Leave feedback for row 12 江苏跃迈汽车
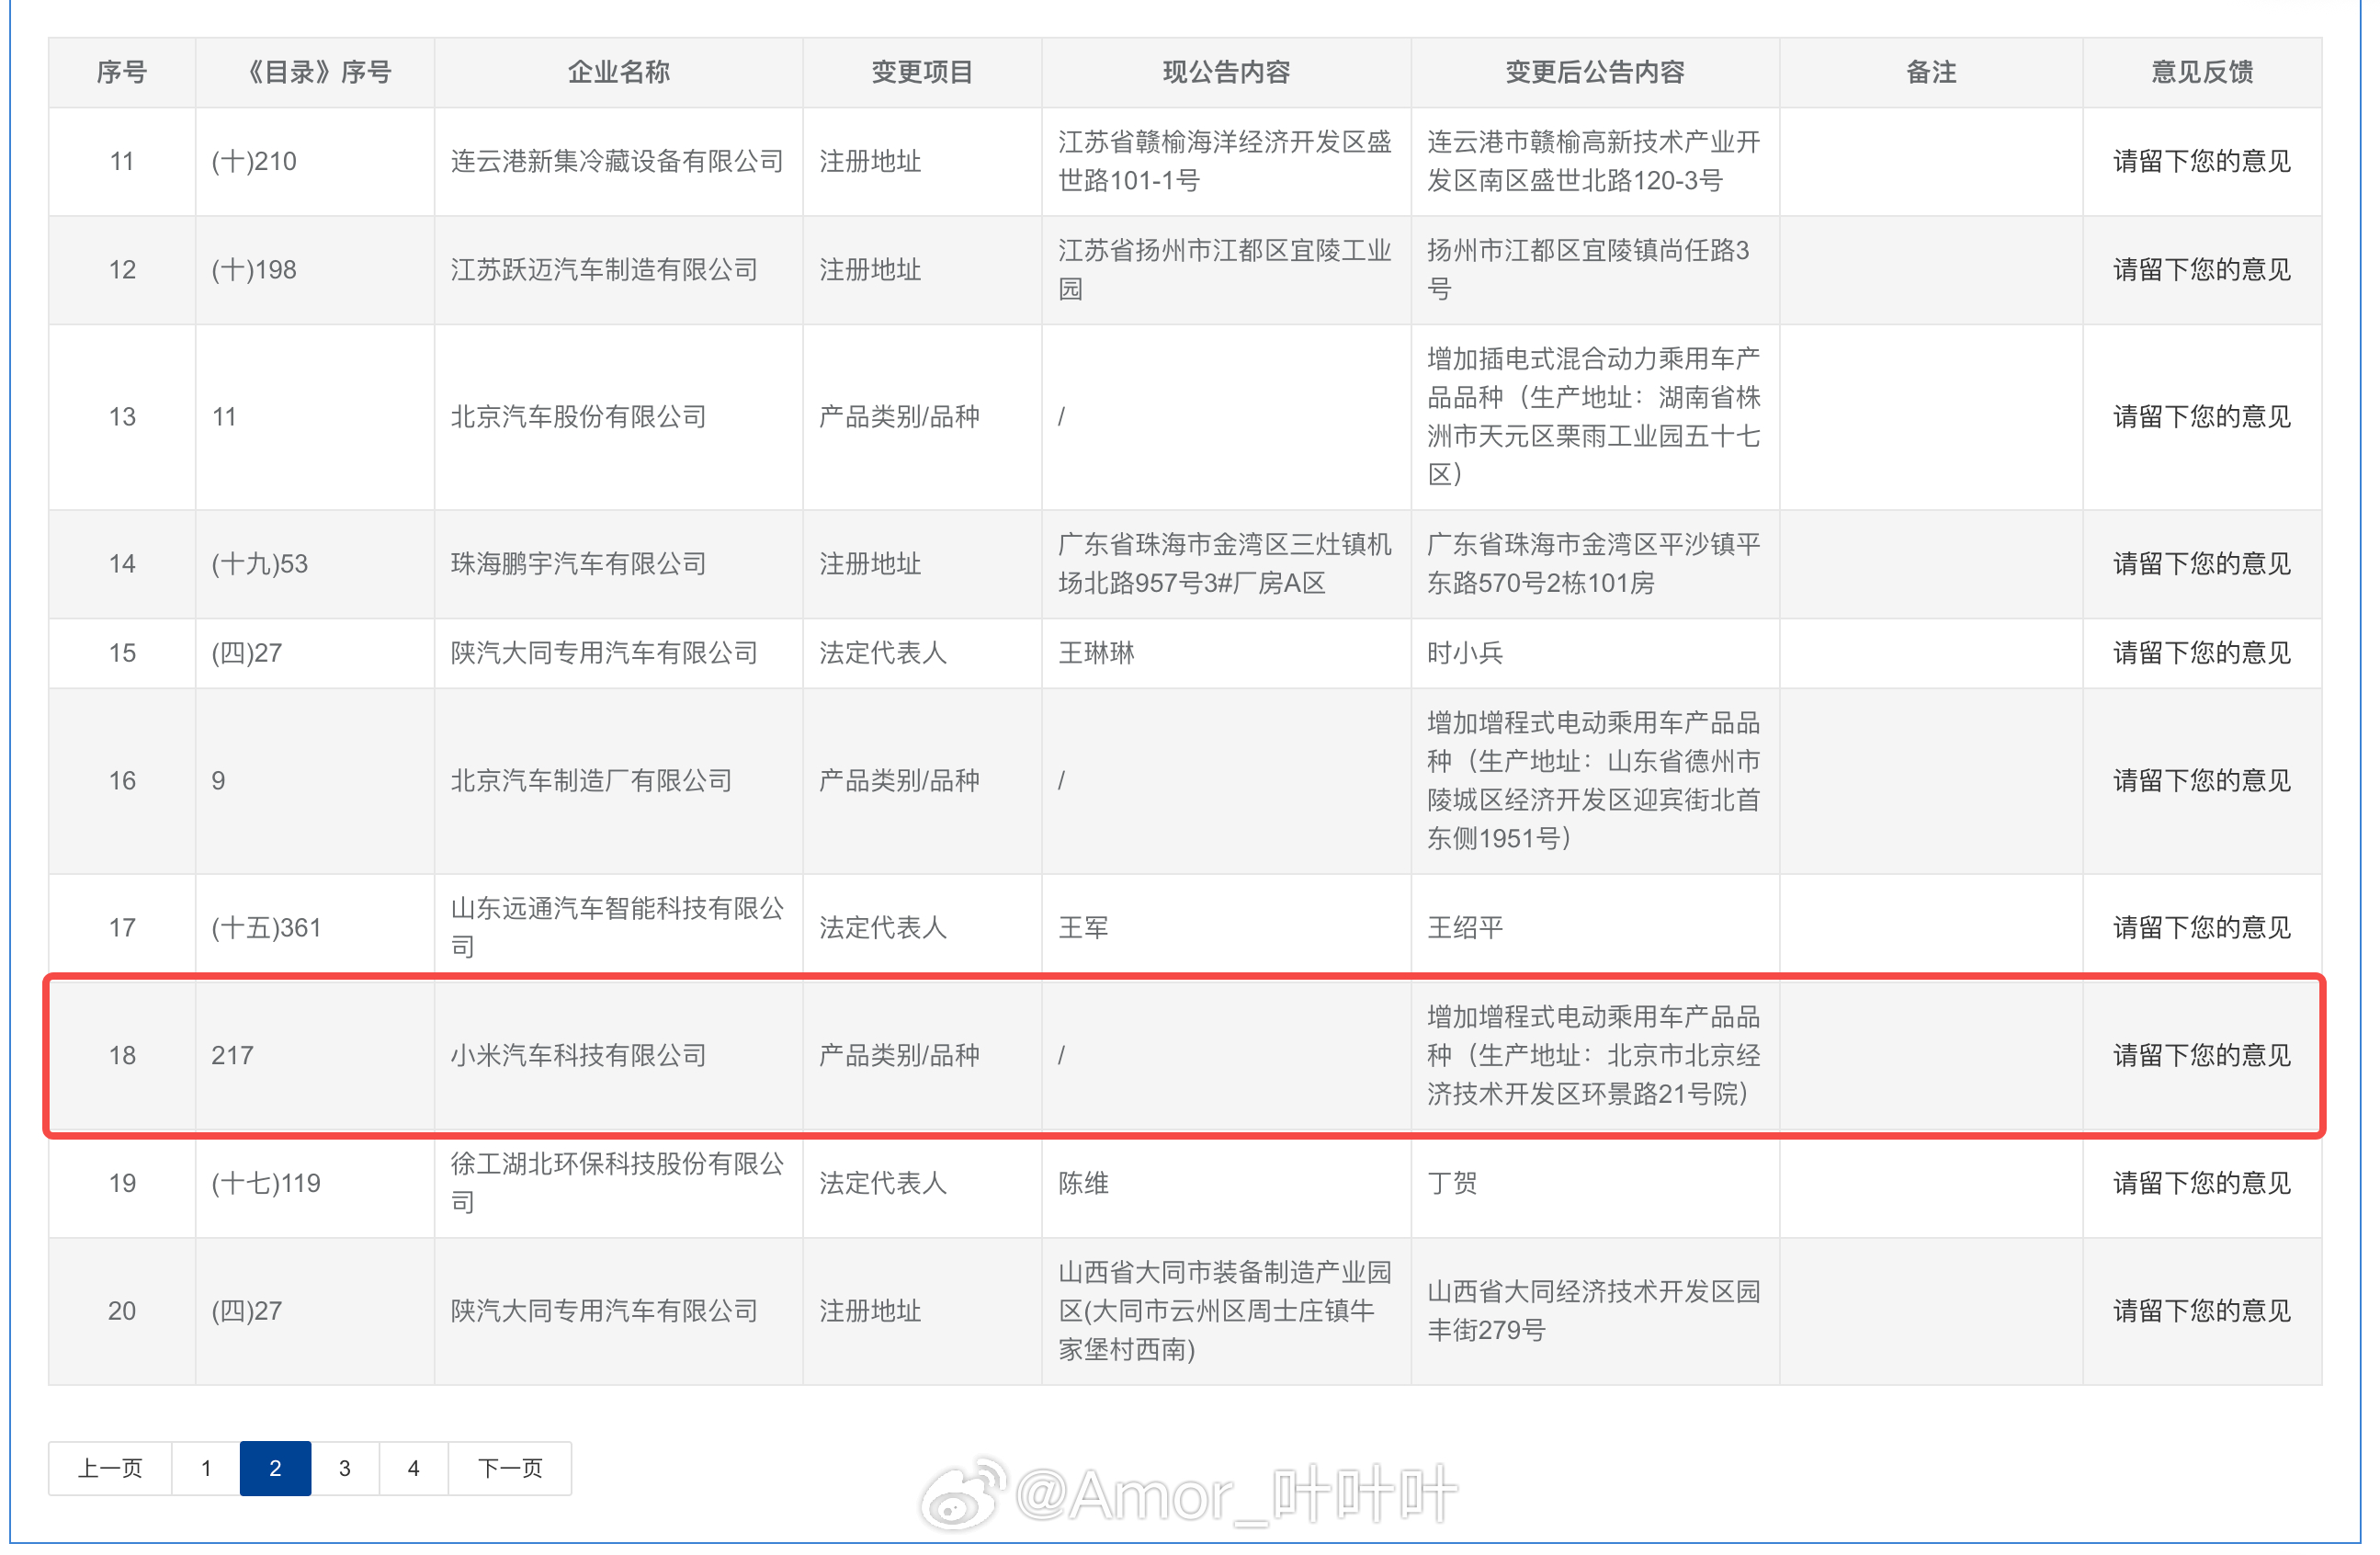 click(x=2201, y=269)
